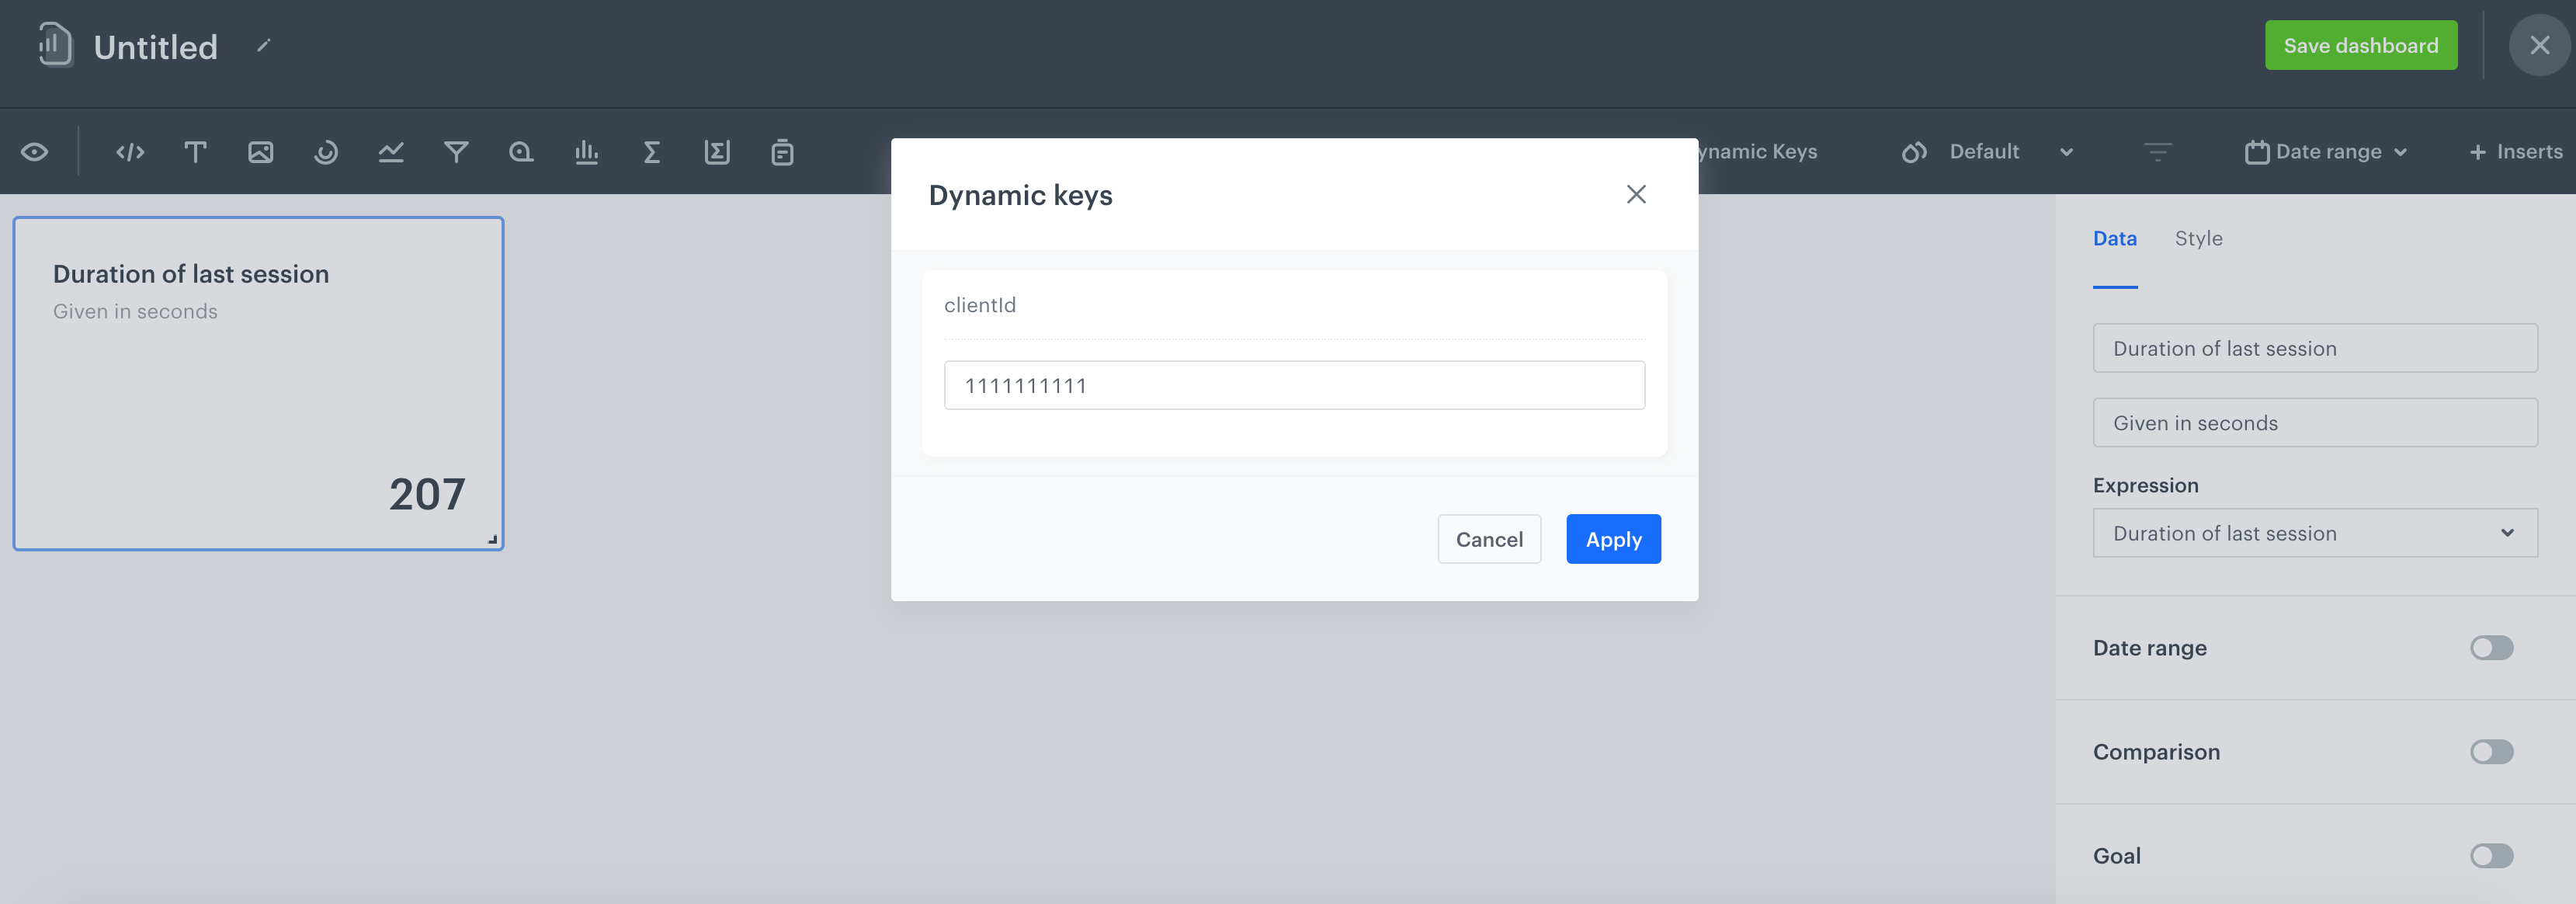The width and height of the screenshot is (2576, 904).
Task: Select the code widget tool
Action: point(130,152)
